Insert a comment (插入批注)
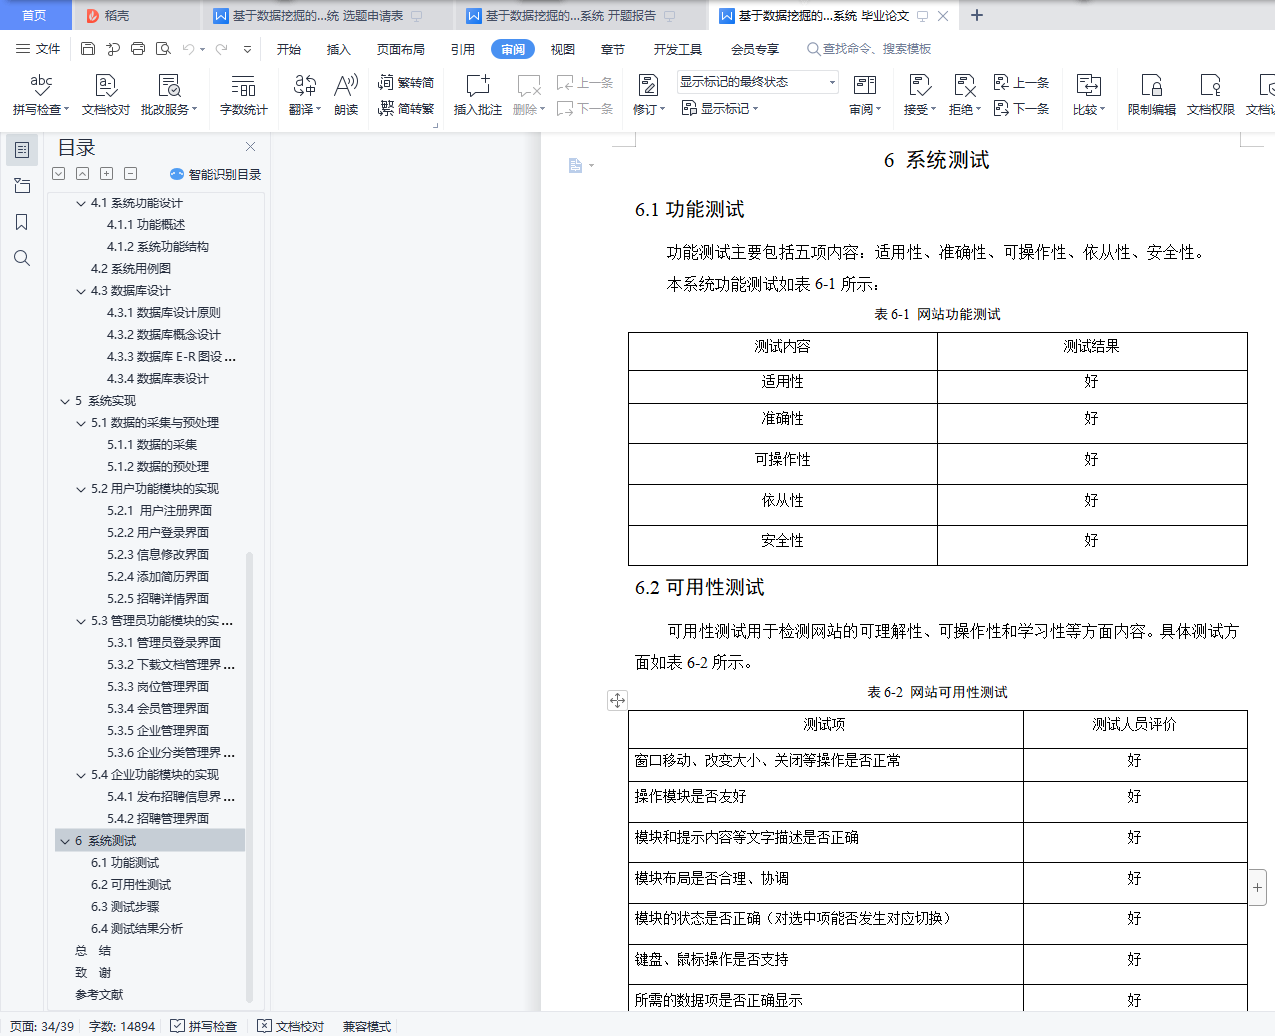Image resolution: width=1275 pixels, height=1036 pixels. click(478, 95)
